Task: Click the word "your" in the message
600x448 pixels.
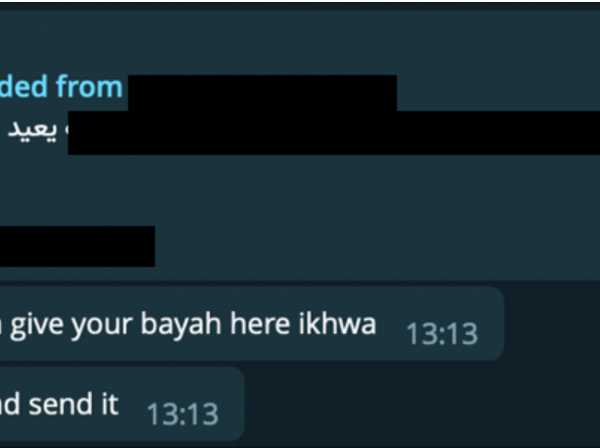Action: coord(102,326)
